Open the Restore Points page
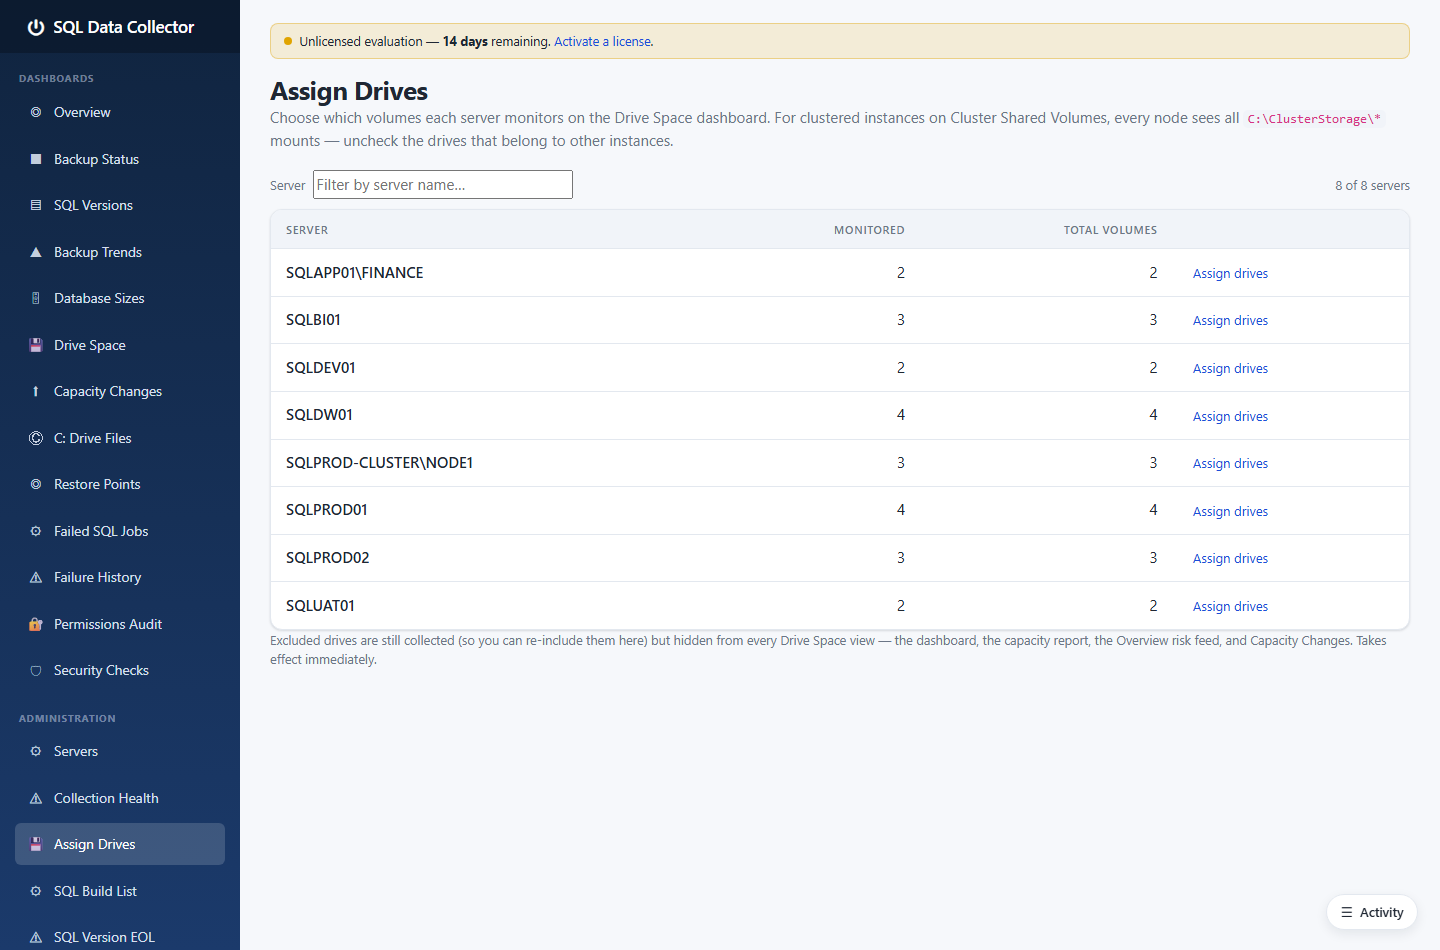1440x950 pixels. click(x=120, y=484)
